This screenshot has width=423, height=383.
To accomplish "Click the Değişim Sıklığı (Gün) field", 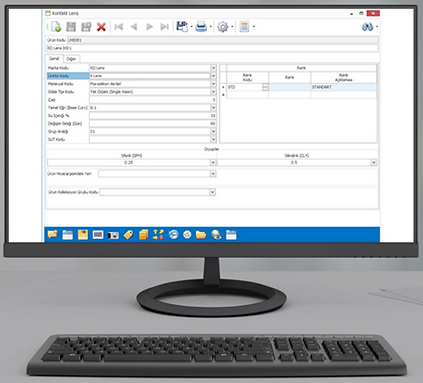I will click(153, 124).
